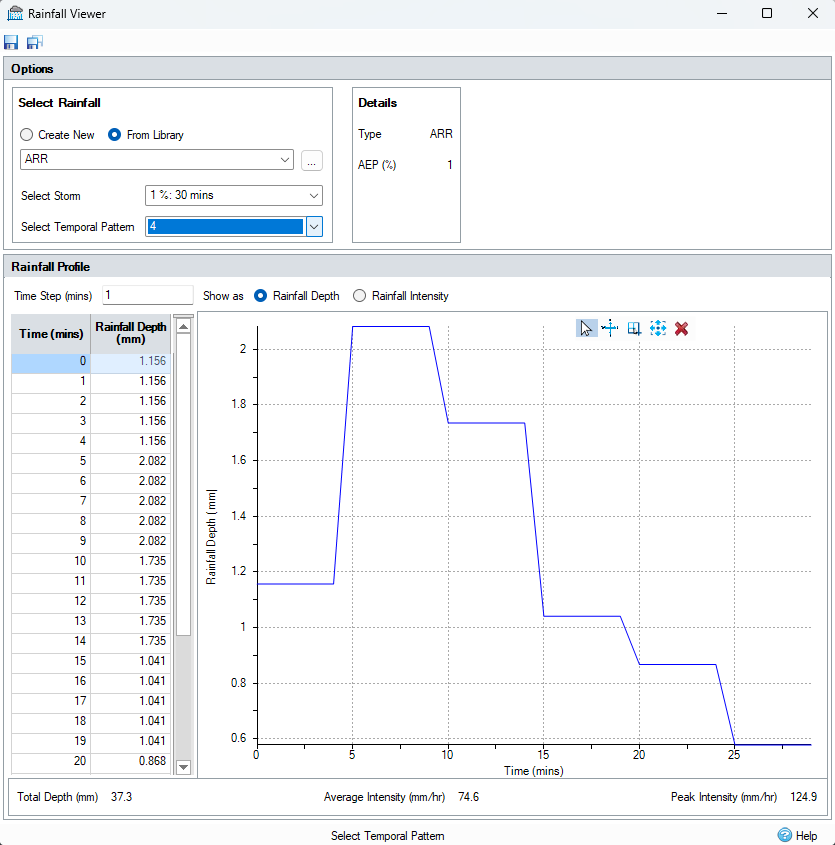Screen dimensions: 835x845
Task: Click the Time Step input field
Action: [146, 295]
